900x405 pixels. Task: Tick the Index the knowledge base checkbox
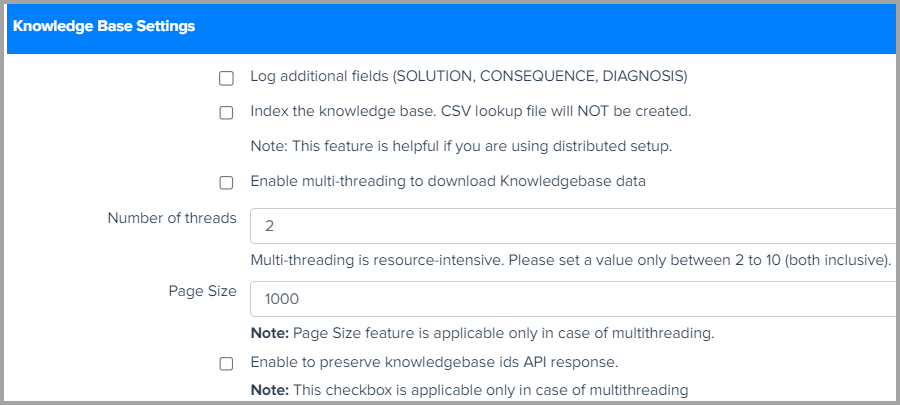tap(227, 112)
